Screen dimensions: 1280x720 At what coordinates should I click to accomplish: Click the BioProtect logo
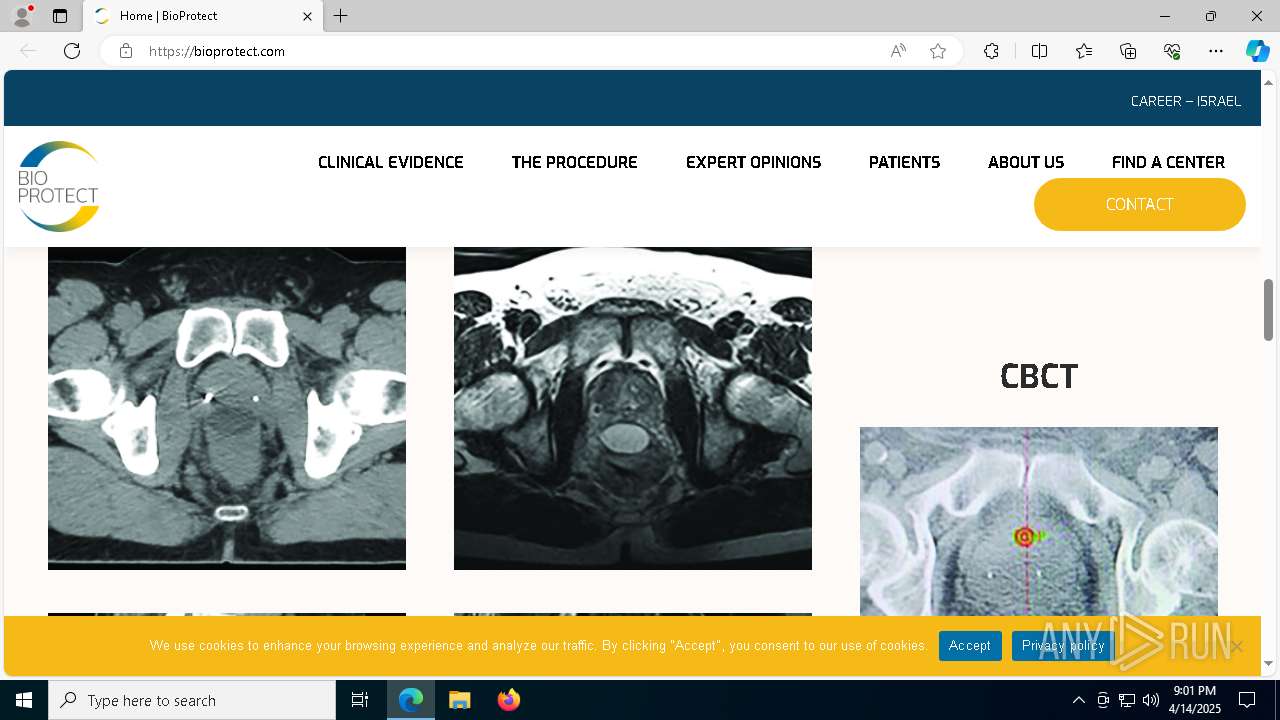point(59,186)
